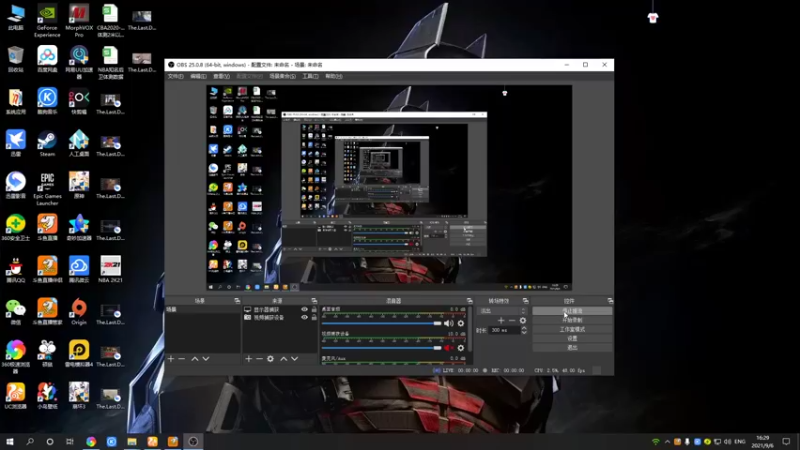Open source properties gear in 来源 panel
Image resolution: width=800 pixels, height=450 pixels.
(270, 359)
